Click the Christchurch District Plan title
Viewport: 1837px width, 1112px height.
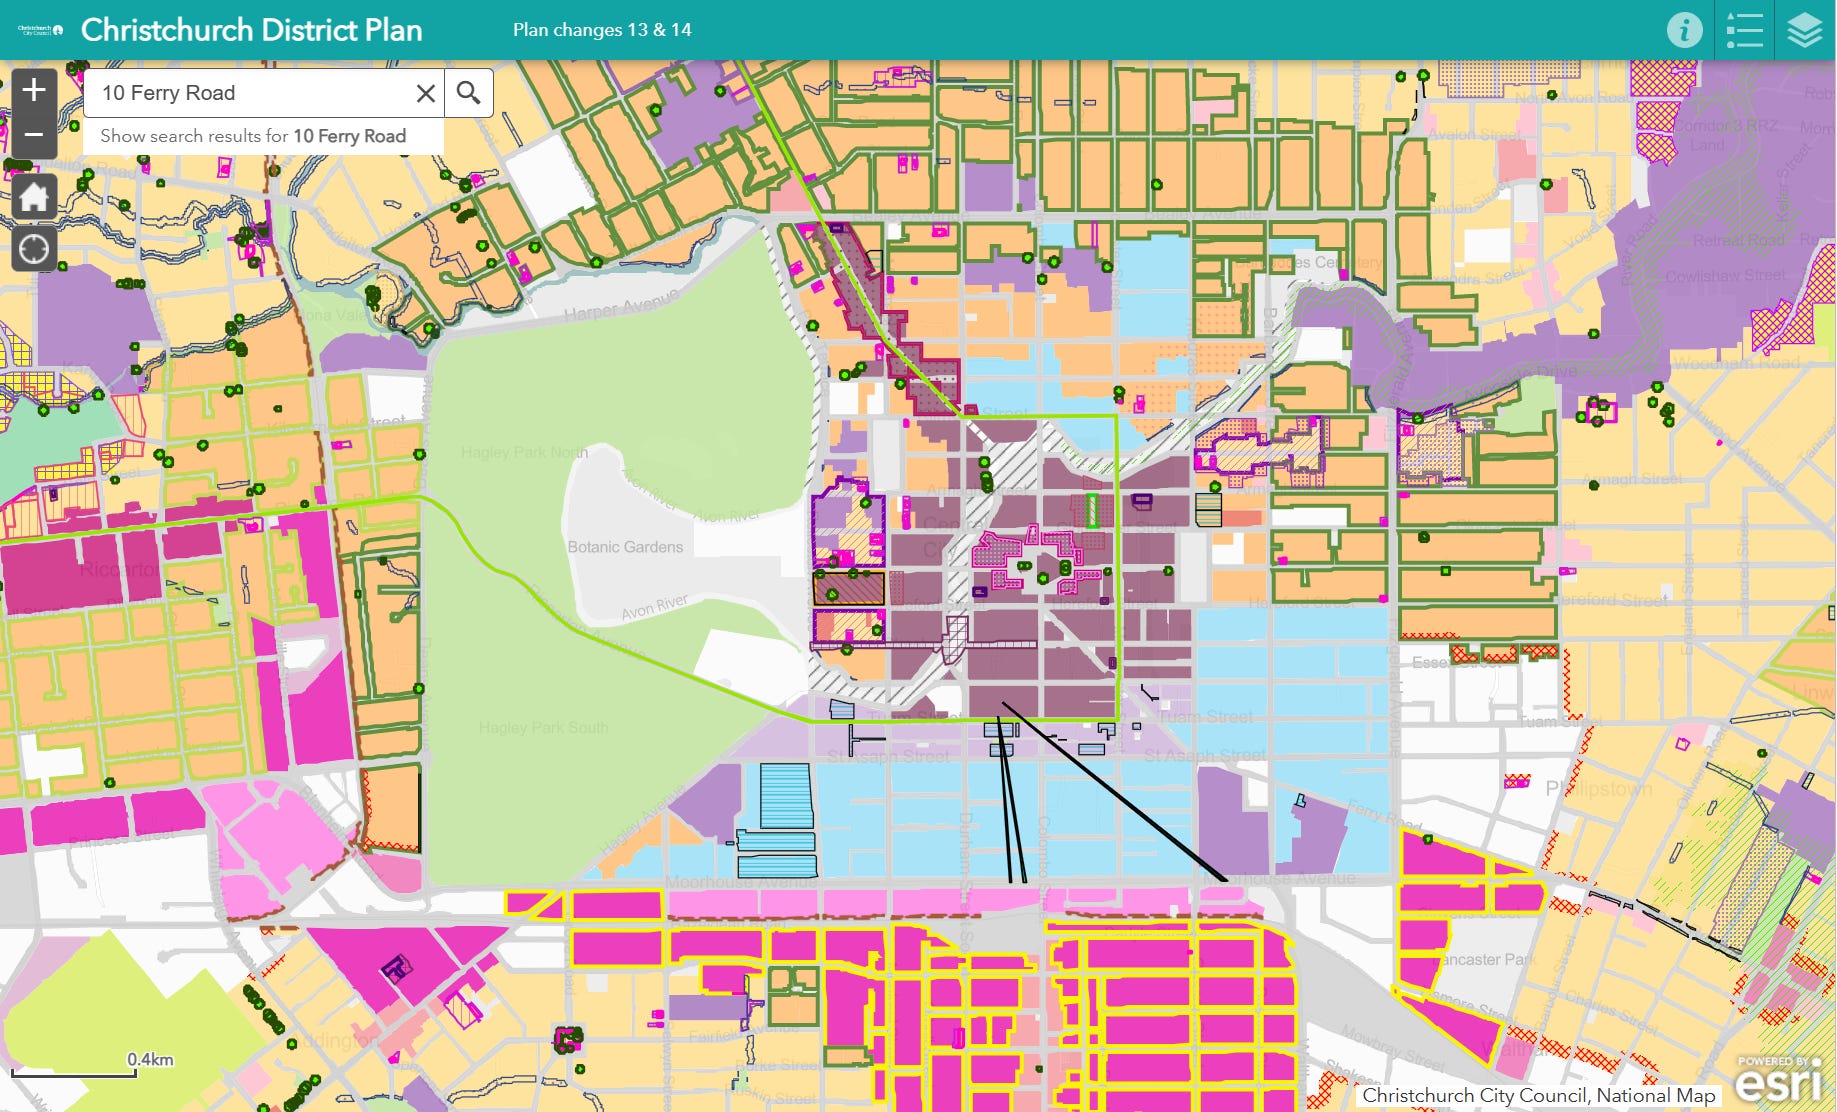(251, 30)
